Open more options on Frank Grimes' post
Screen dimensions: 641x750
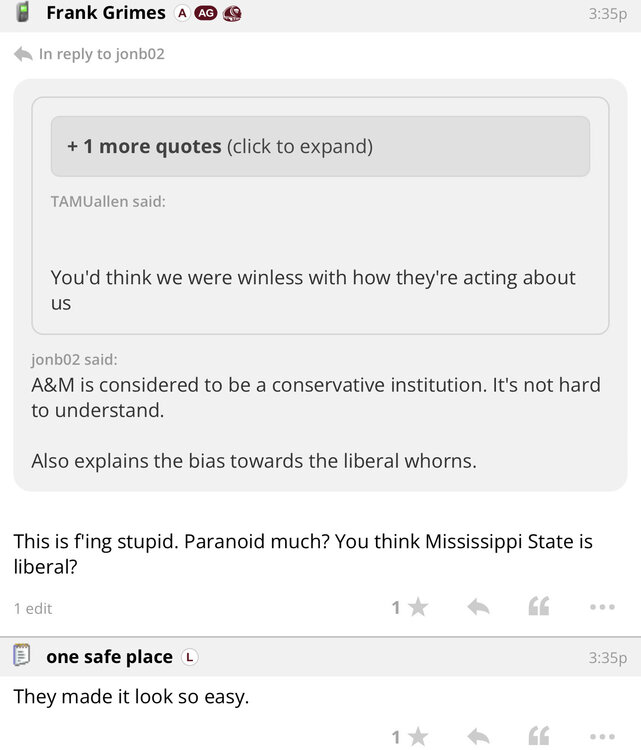(x=602, y=607)
